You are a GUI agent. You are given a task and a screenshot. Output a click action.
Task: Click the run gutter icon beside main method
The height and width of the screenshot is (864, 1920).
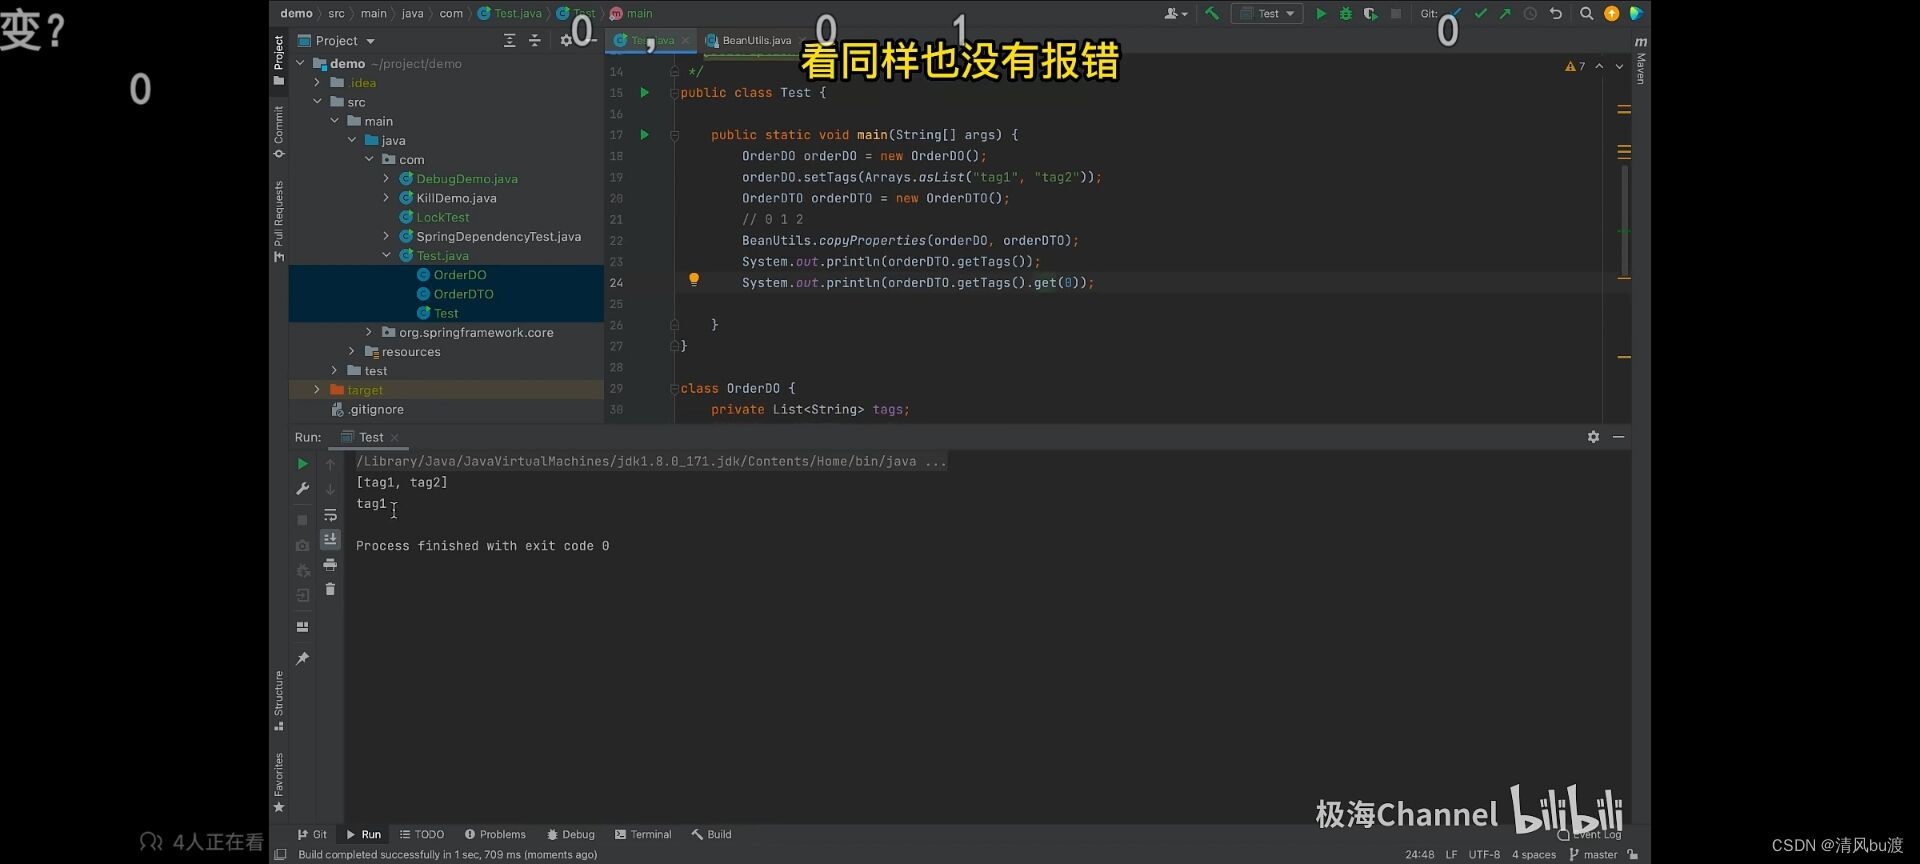click(x=645, y=134)
